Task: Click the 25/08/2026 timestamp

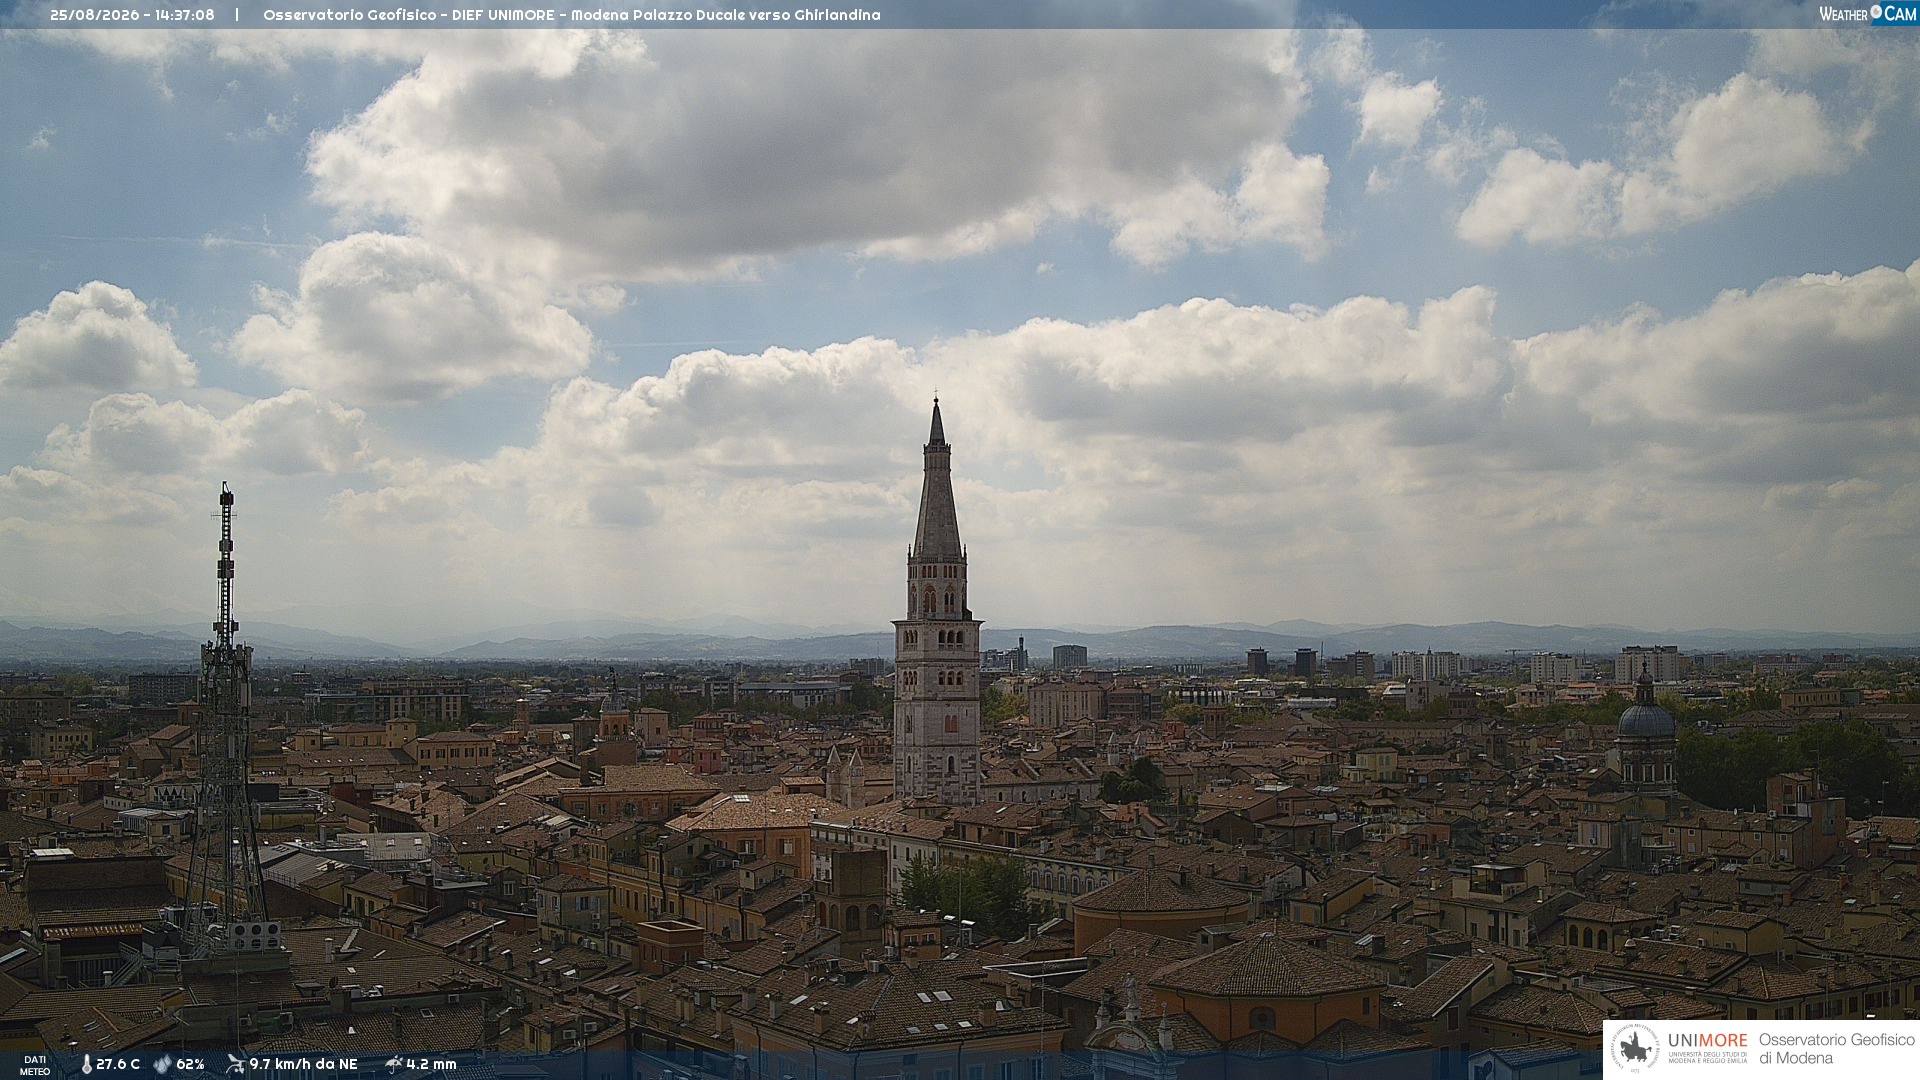Action: [x=95, y=15]
